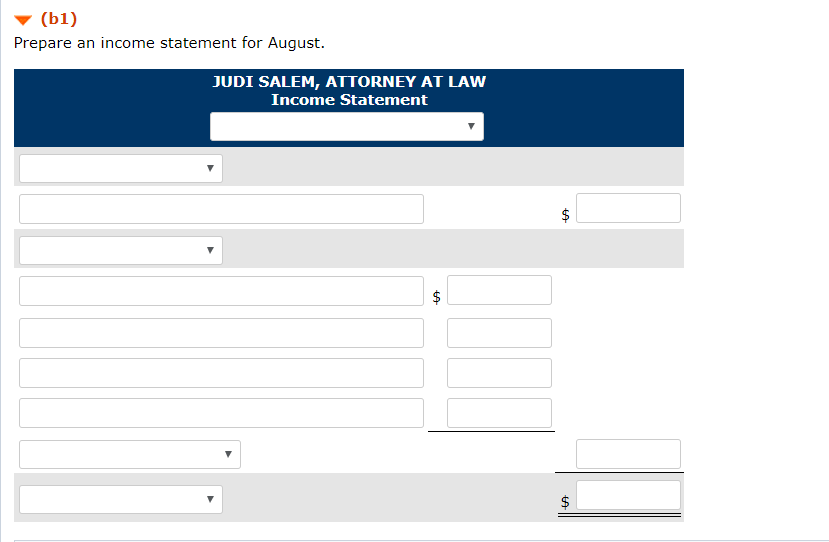Click the first expense account name field
The height and width of the screenshot is (542, 829).
[221, 291]
